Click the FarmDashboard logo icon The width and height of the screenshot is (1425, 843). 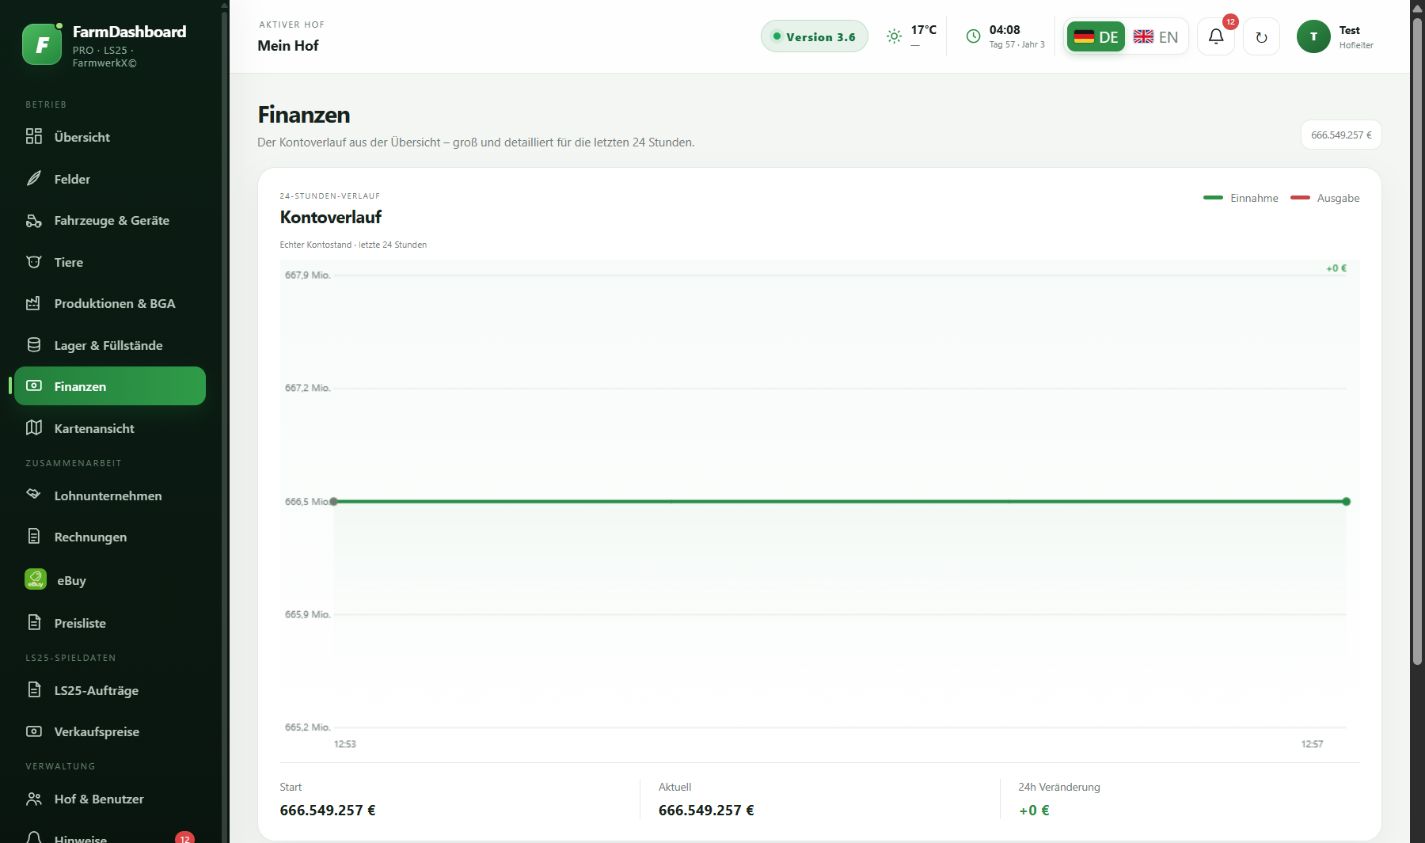coord(42,44)
